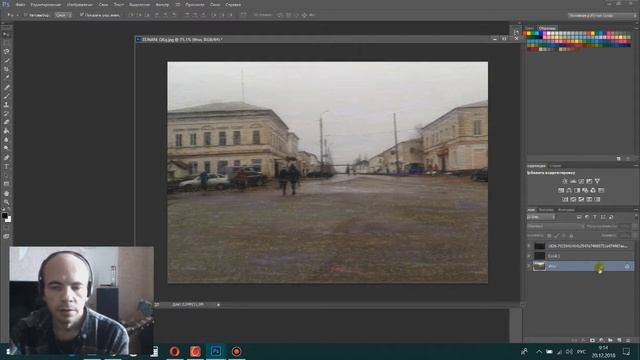Open the Файл menu

20,4
